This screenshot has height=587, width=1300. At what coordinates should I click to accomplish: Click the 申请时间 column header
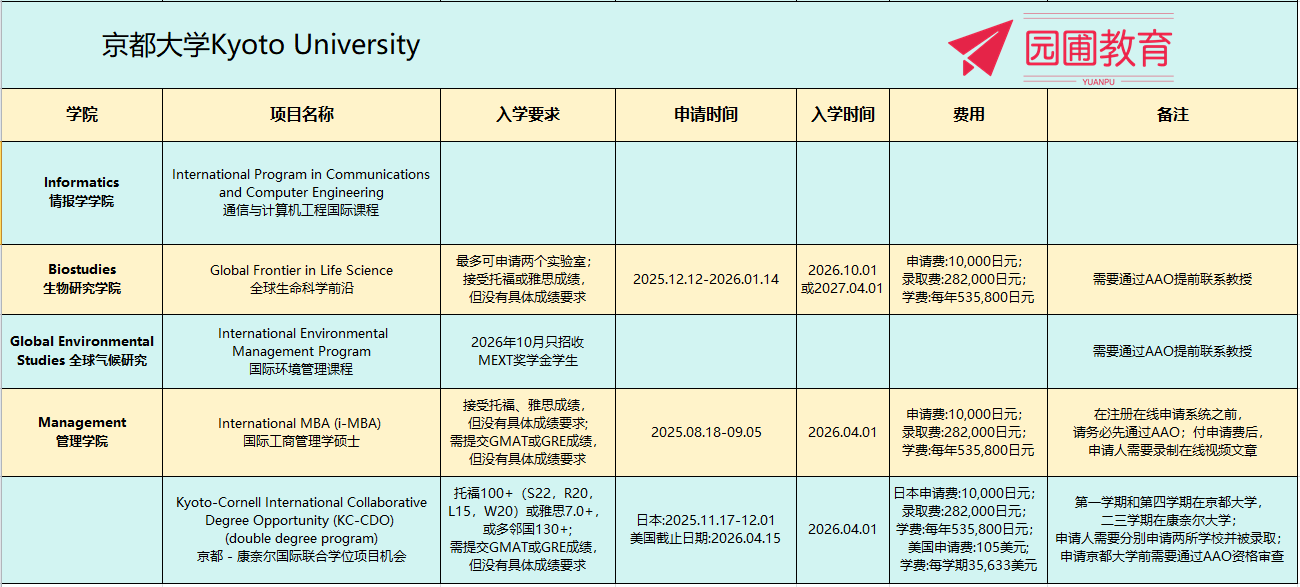(705, 115)
